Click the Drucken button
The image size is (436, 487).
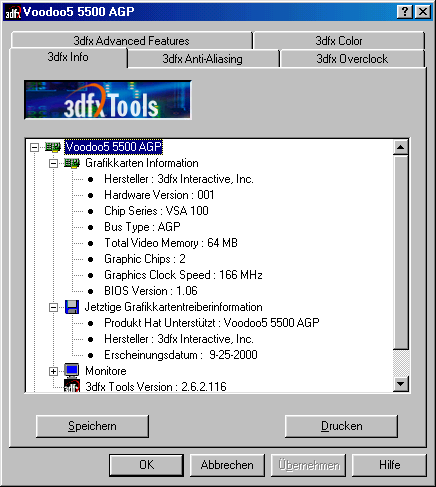pos(341,426)
